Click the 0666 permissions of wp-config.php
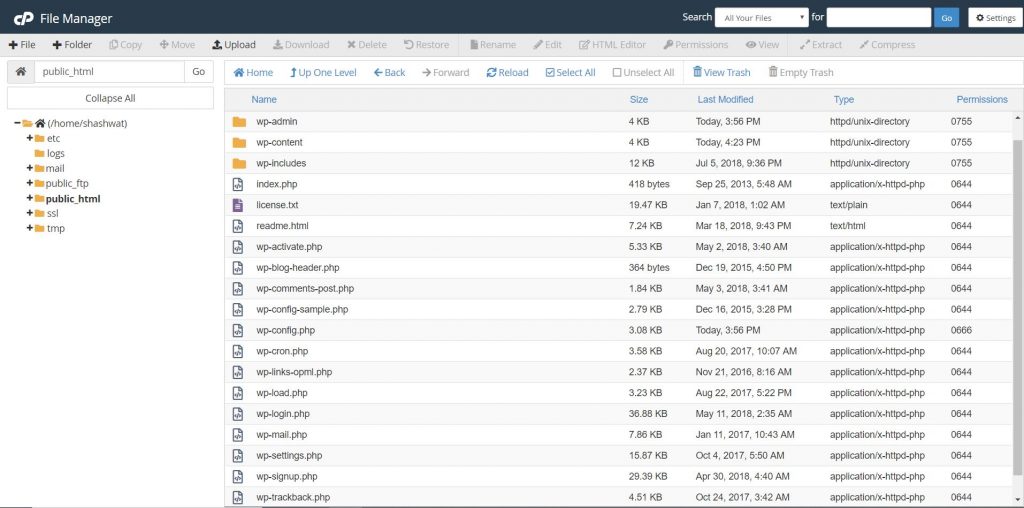The image size is (1024, 508). 961,330
